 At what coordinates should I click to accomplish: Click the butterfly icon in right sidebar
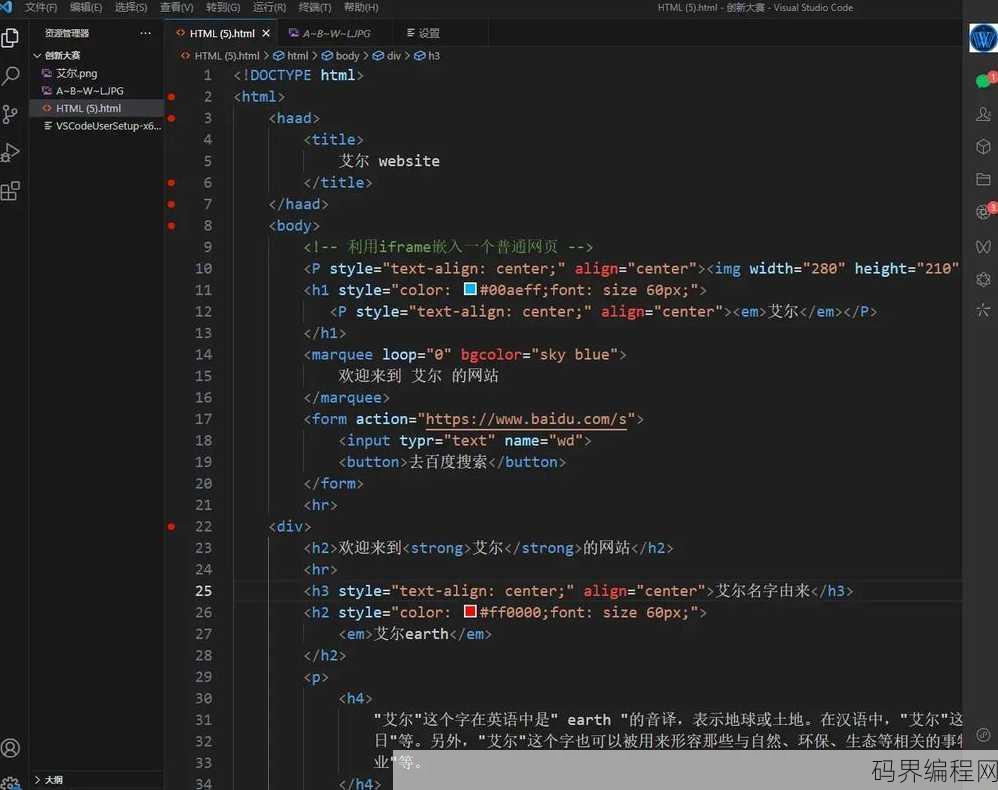click(983, 246)
